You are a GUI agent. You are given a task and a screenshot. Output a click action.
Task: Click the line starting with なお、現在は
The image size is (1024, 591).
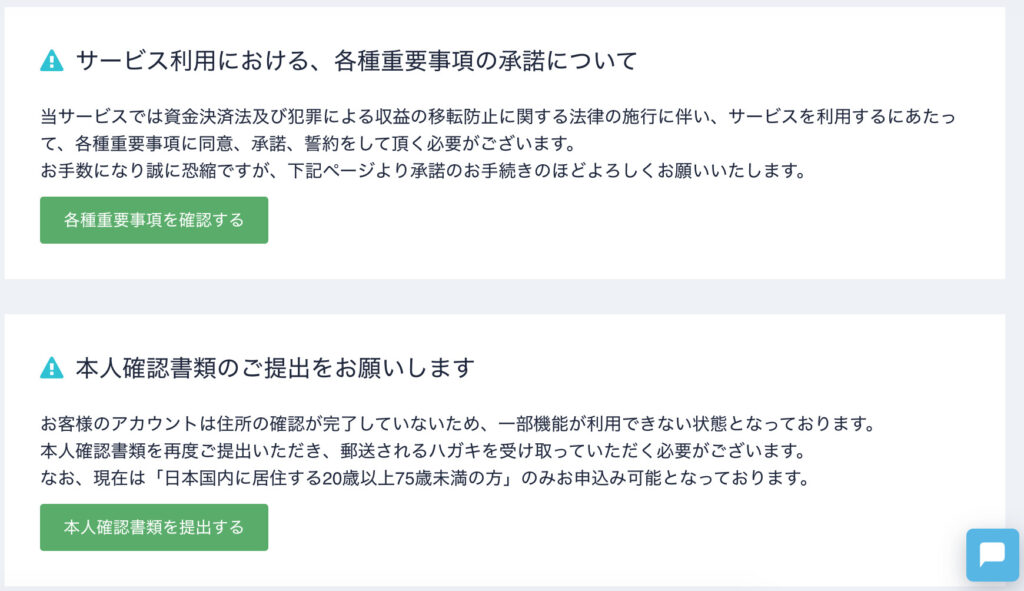(x=424, y=478)
